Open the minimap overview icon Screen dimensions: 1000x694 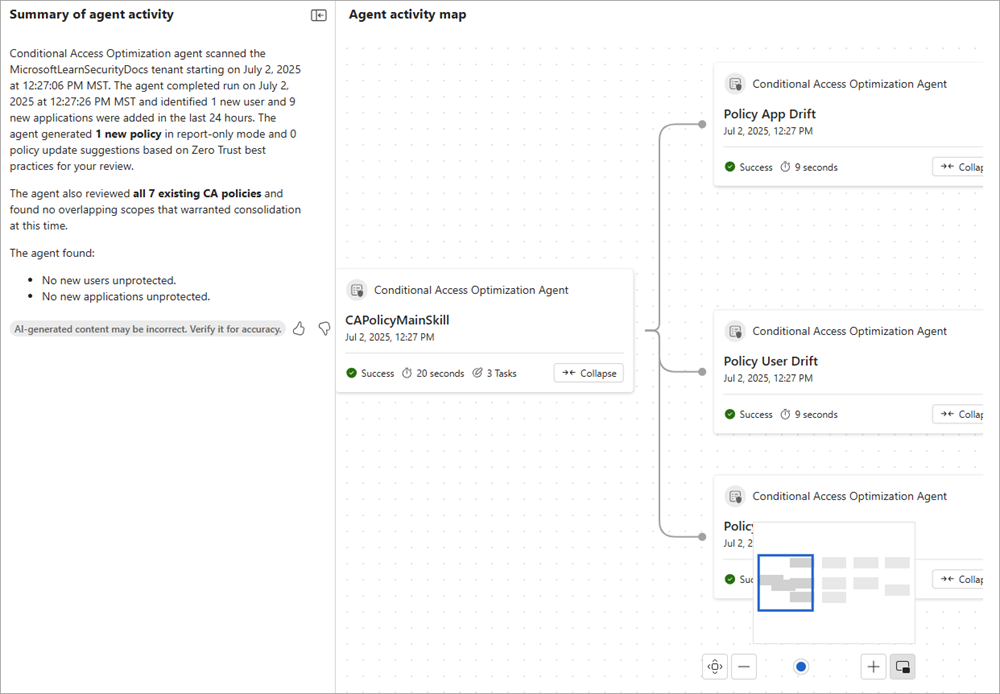point(902,666)
